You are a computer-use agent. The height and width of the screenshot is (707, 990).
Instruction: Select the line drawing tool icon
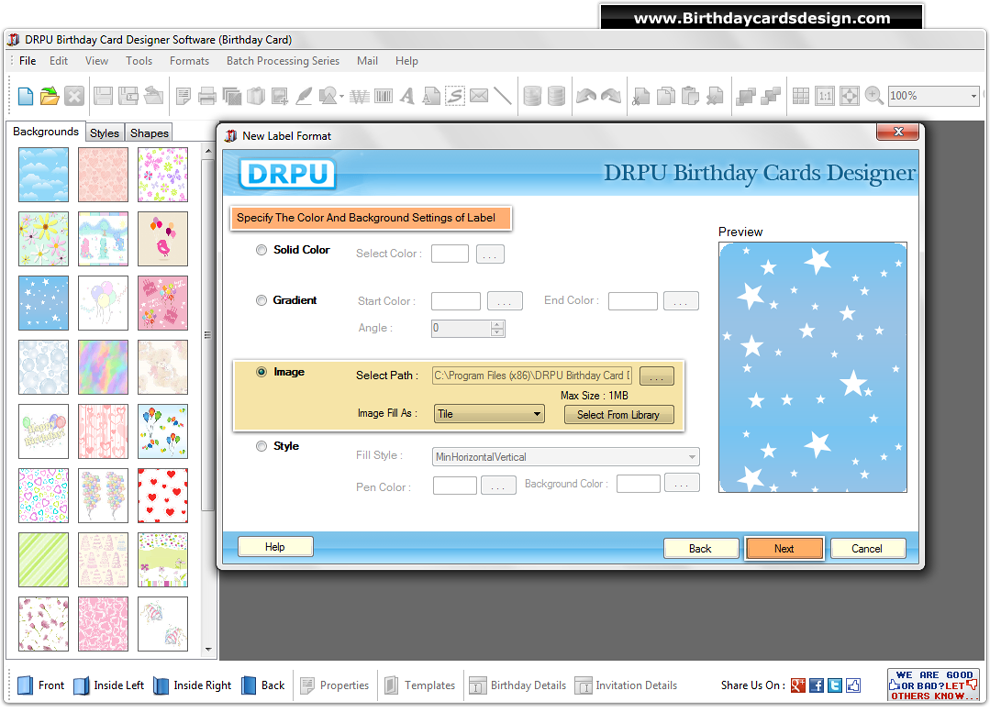tap(503, 96)
